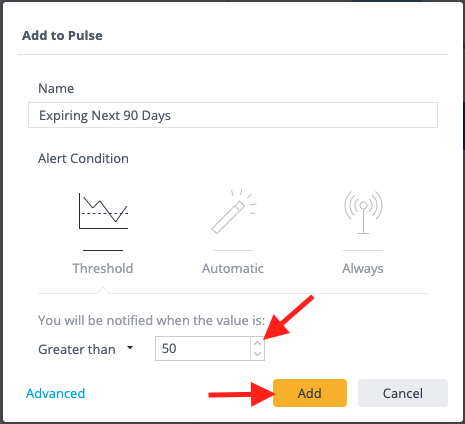Switch to the Always alert condition label

tap(363, 269)
